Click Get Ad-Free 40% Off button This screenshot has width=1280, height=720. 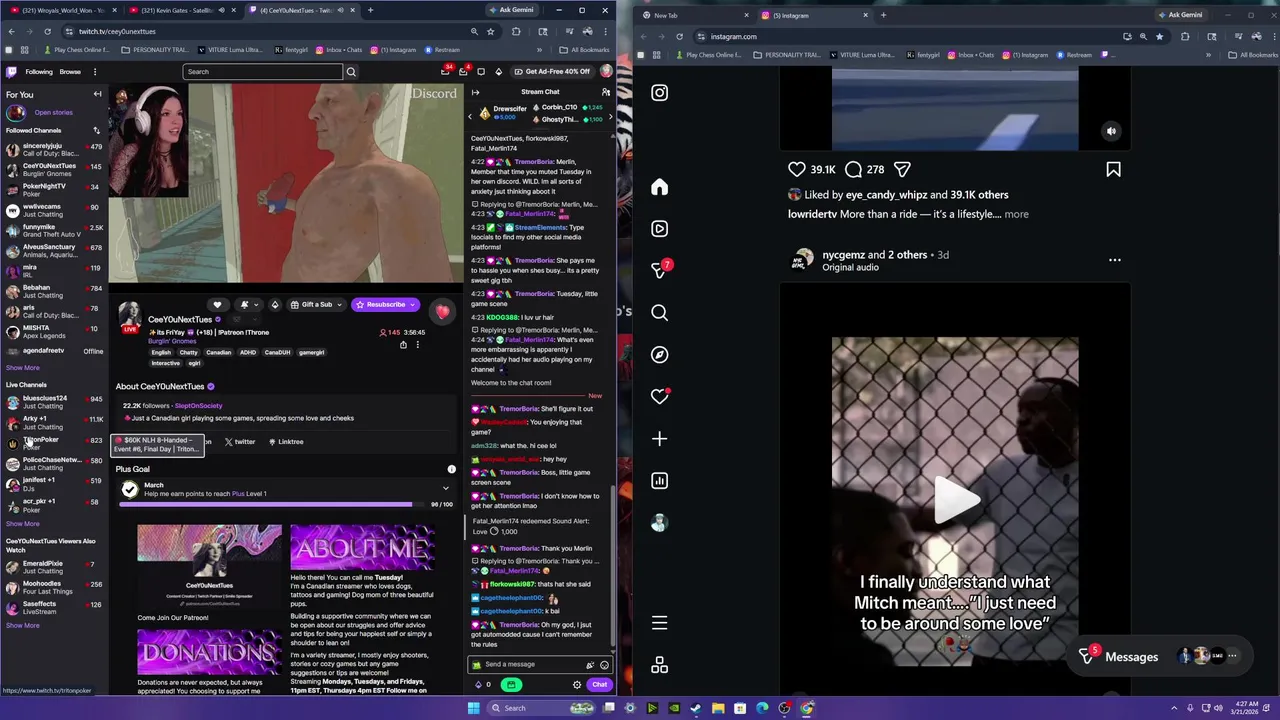(552, 72)
